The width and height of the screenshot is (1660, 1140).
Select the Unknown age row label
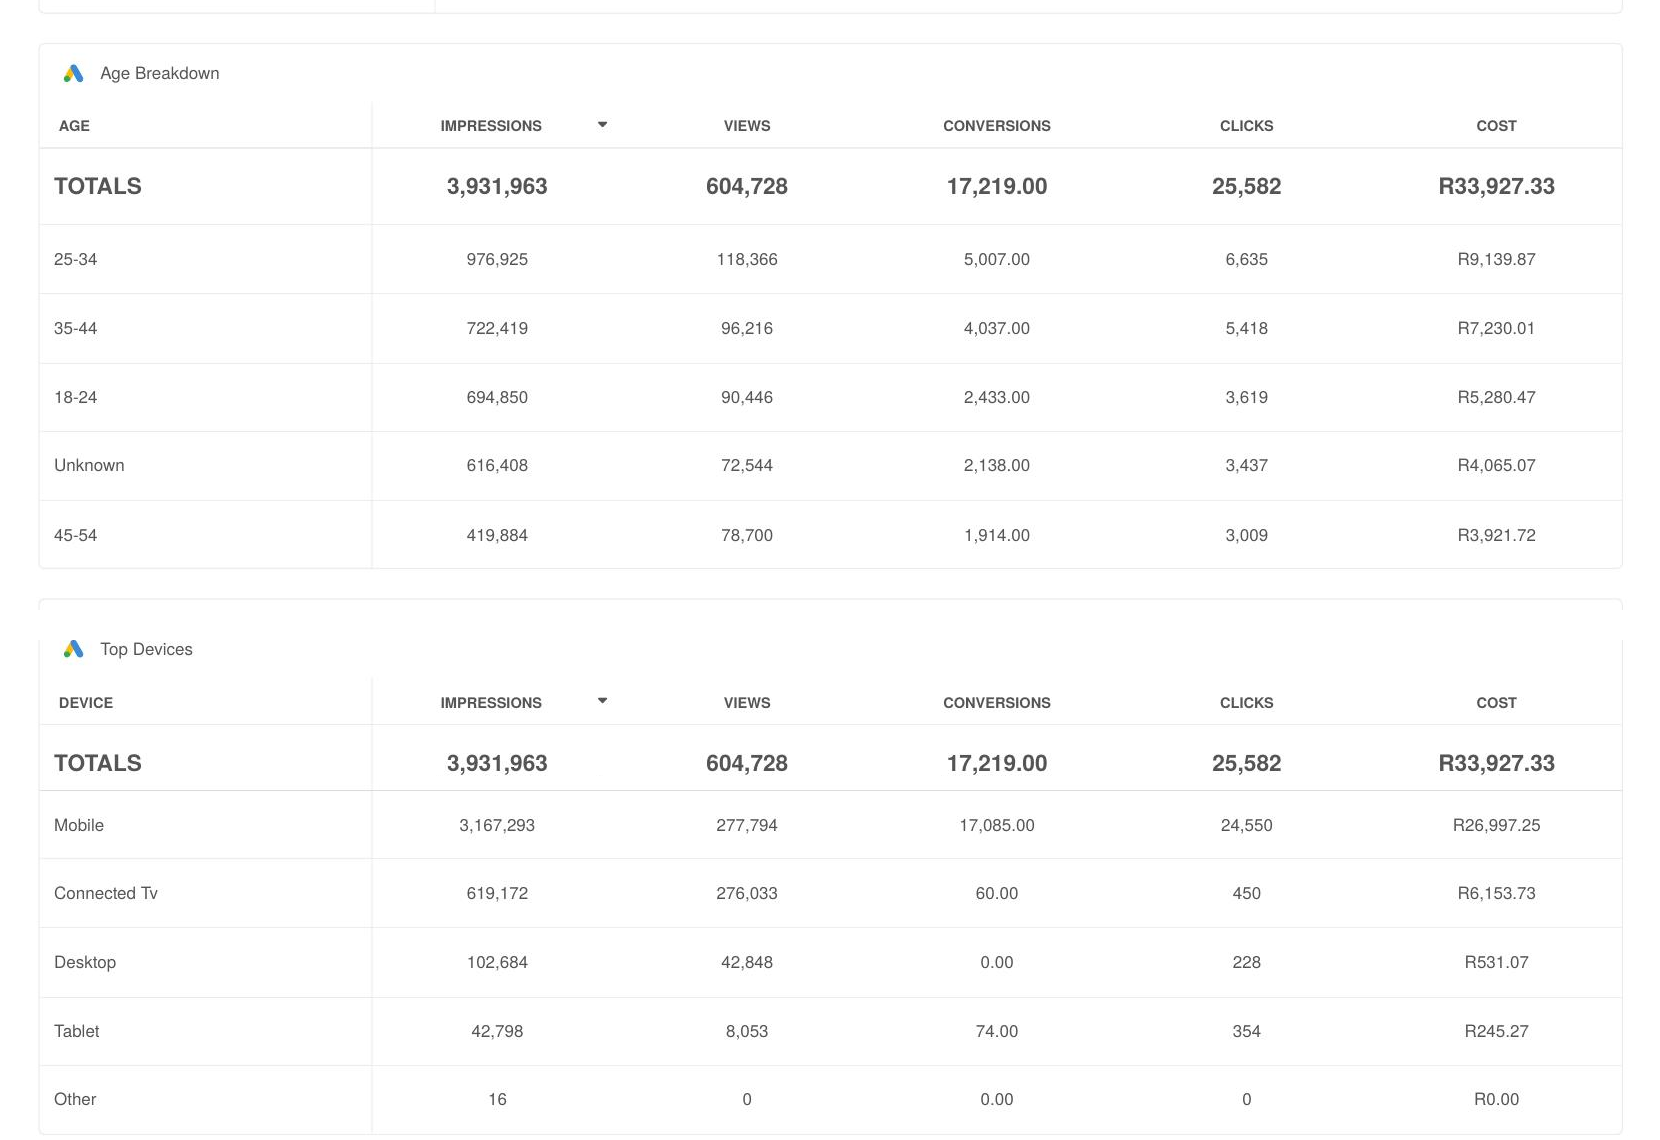(89, 465)
